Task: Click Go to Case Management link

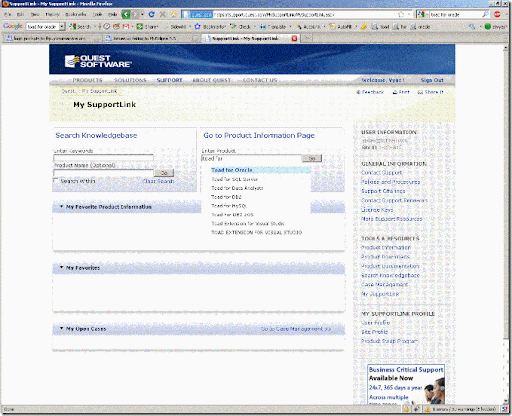Action: [296, 329]
